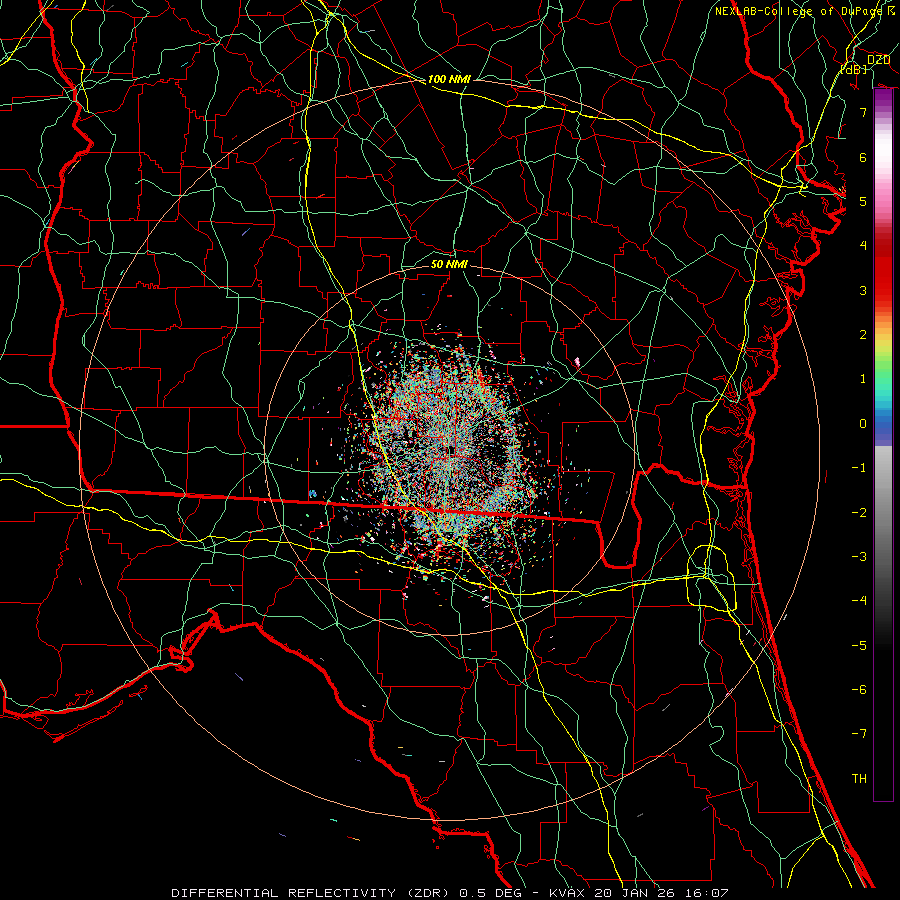Click the -6 value on color scale
Viewport: 900px width, 900px height.
click(859, 690)
